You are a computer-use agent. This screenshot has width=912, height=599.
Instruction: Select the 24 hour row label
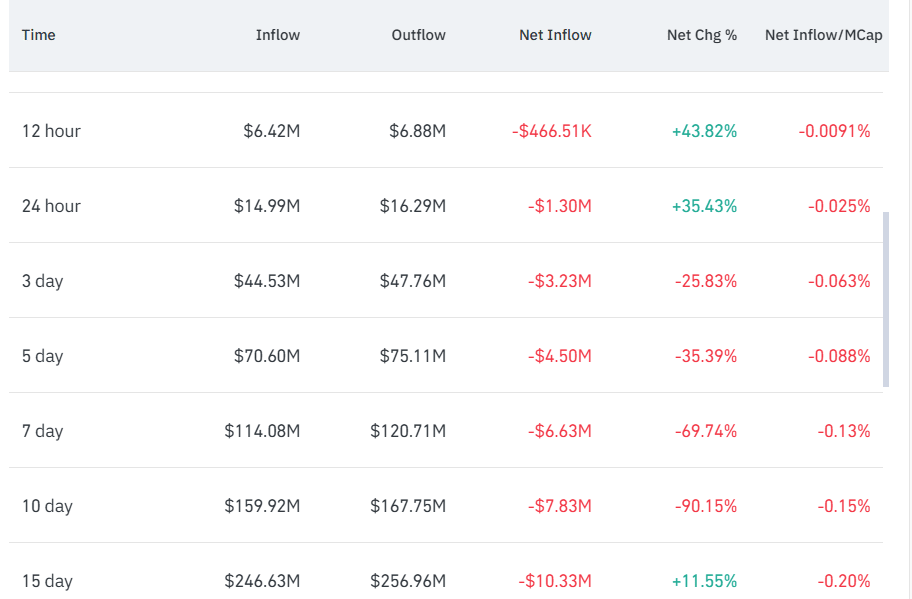[51, 206]
